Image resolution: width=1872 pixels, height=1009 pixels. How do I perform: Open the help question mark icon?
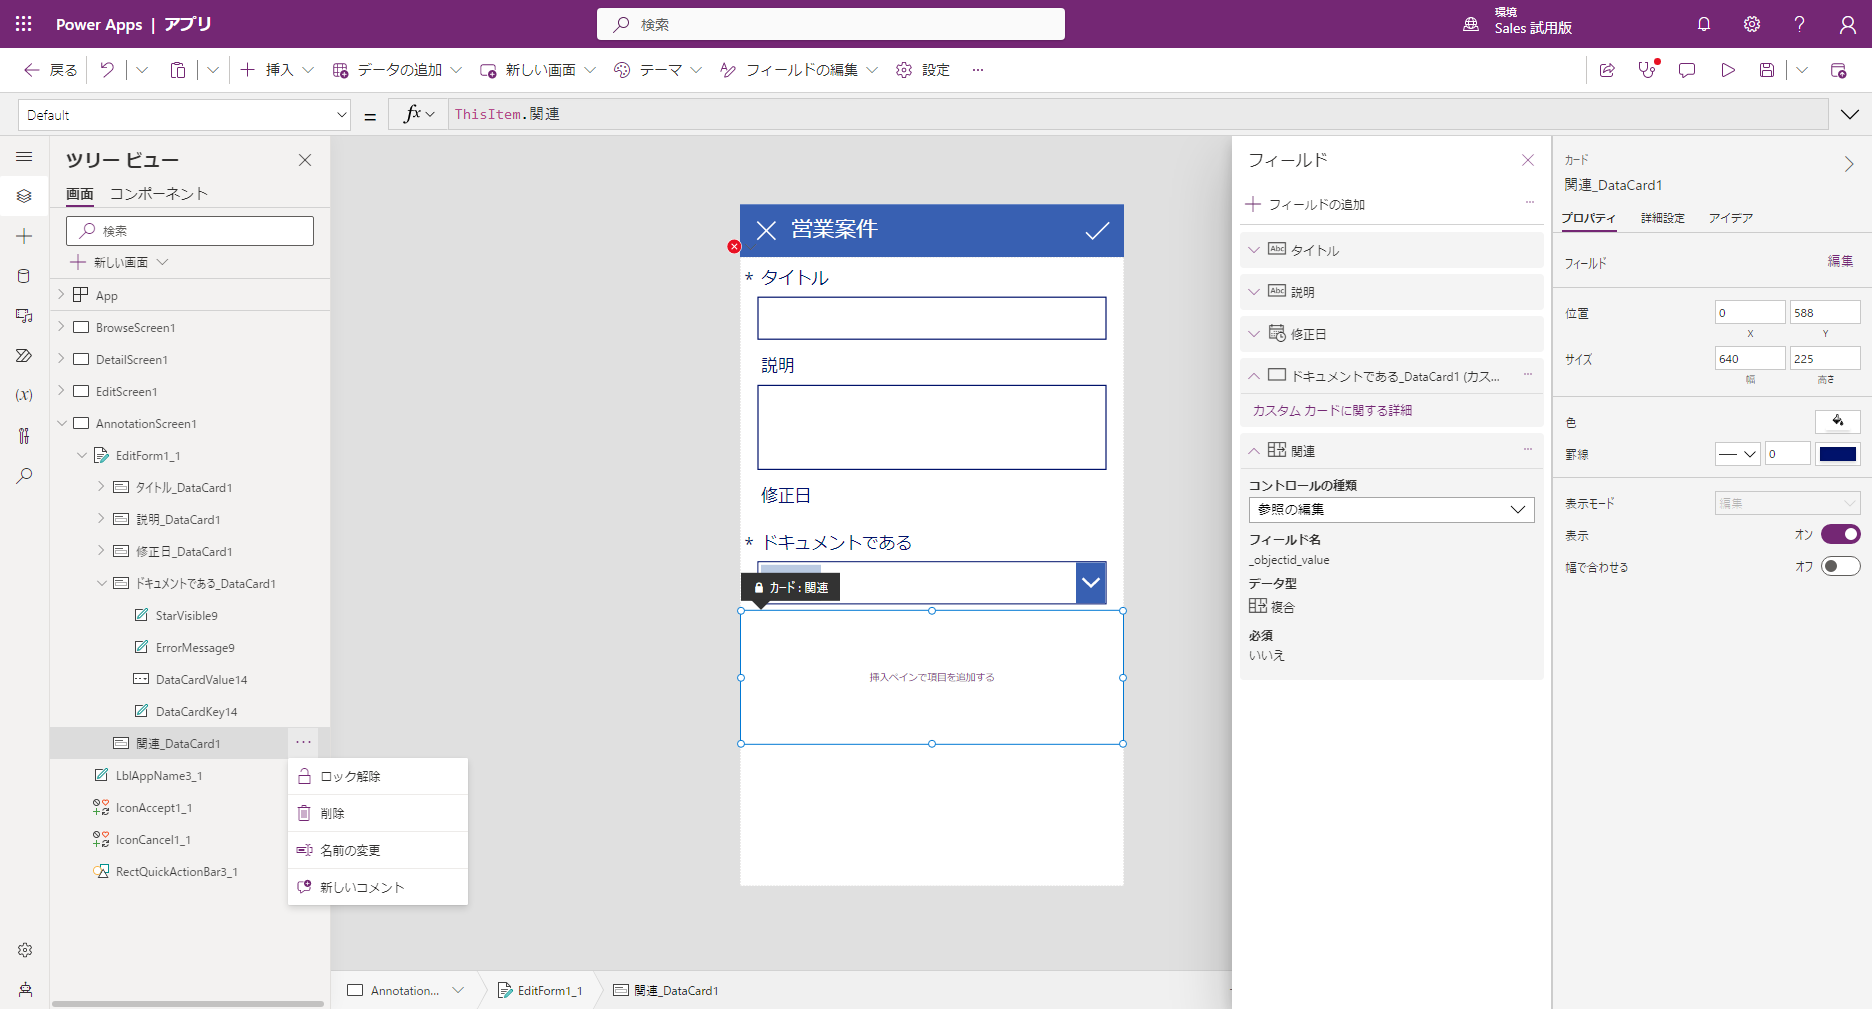tap(1799, 24)
